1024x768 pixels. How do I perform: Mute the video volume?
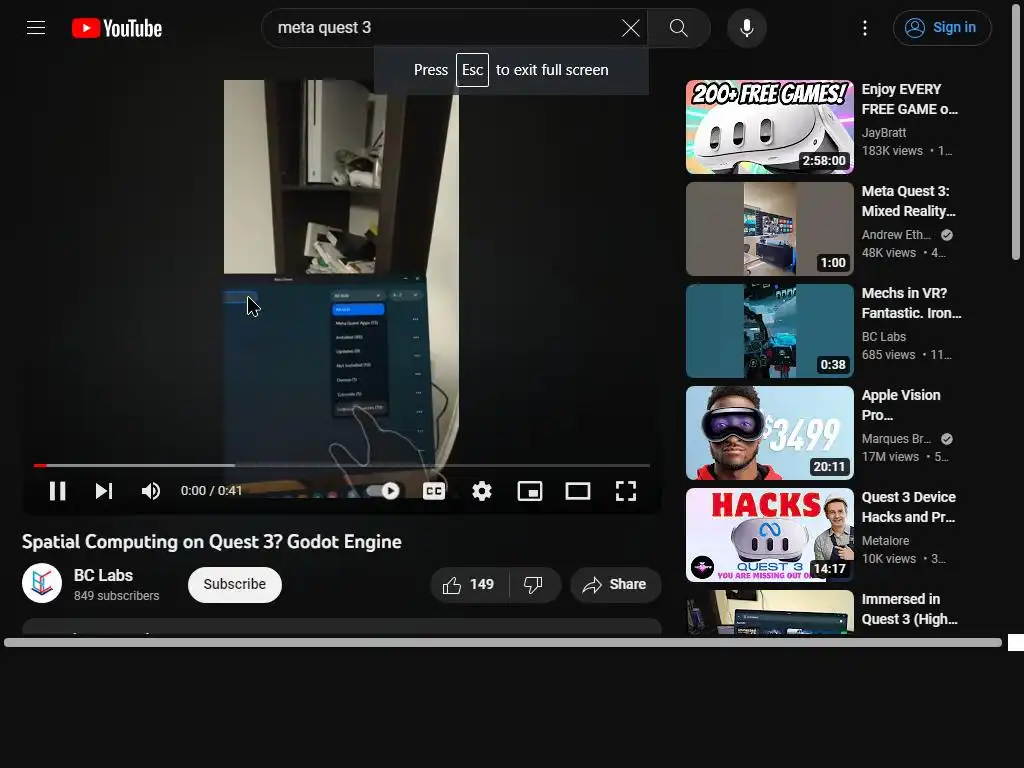(151, 491)
